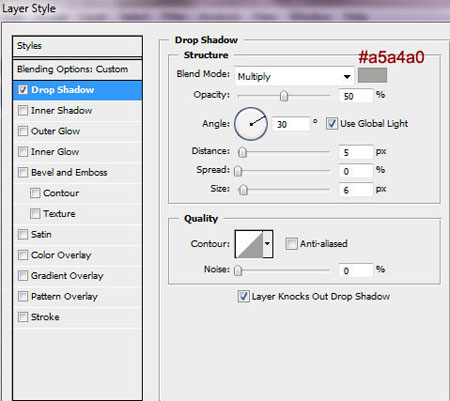Select Blending Options: Custom entry

(x=77, y=69)
